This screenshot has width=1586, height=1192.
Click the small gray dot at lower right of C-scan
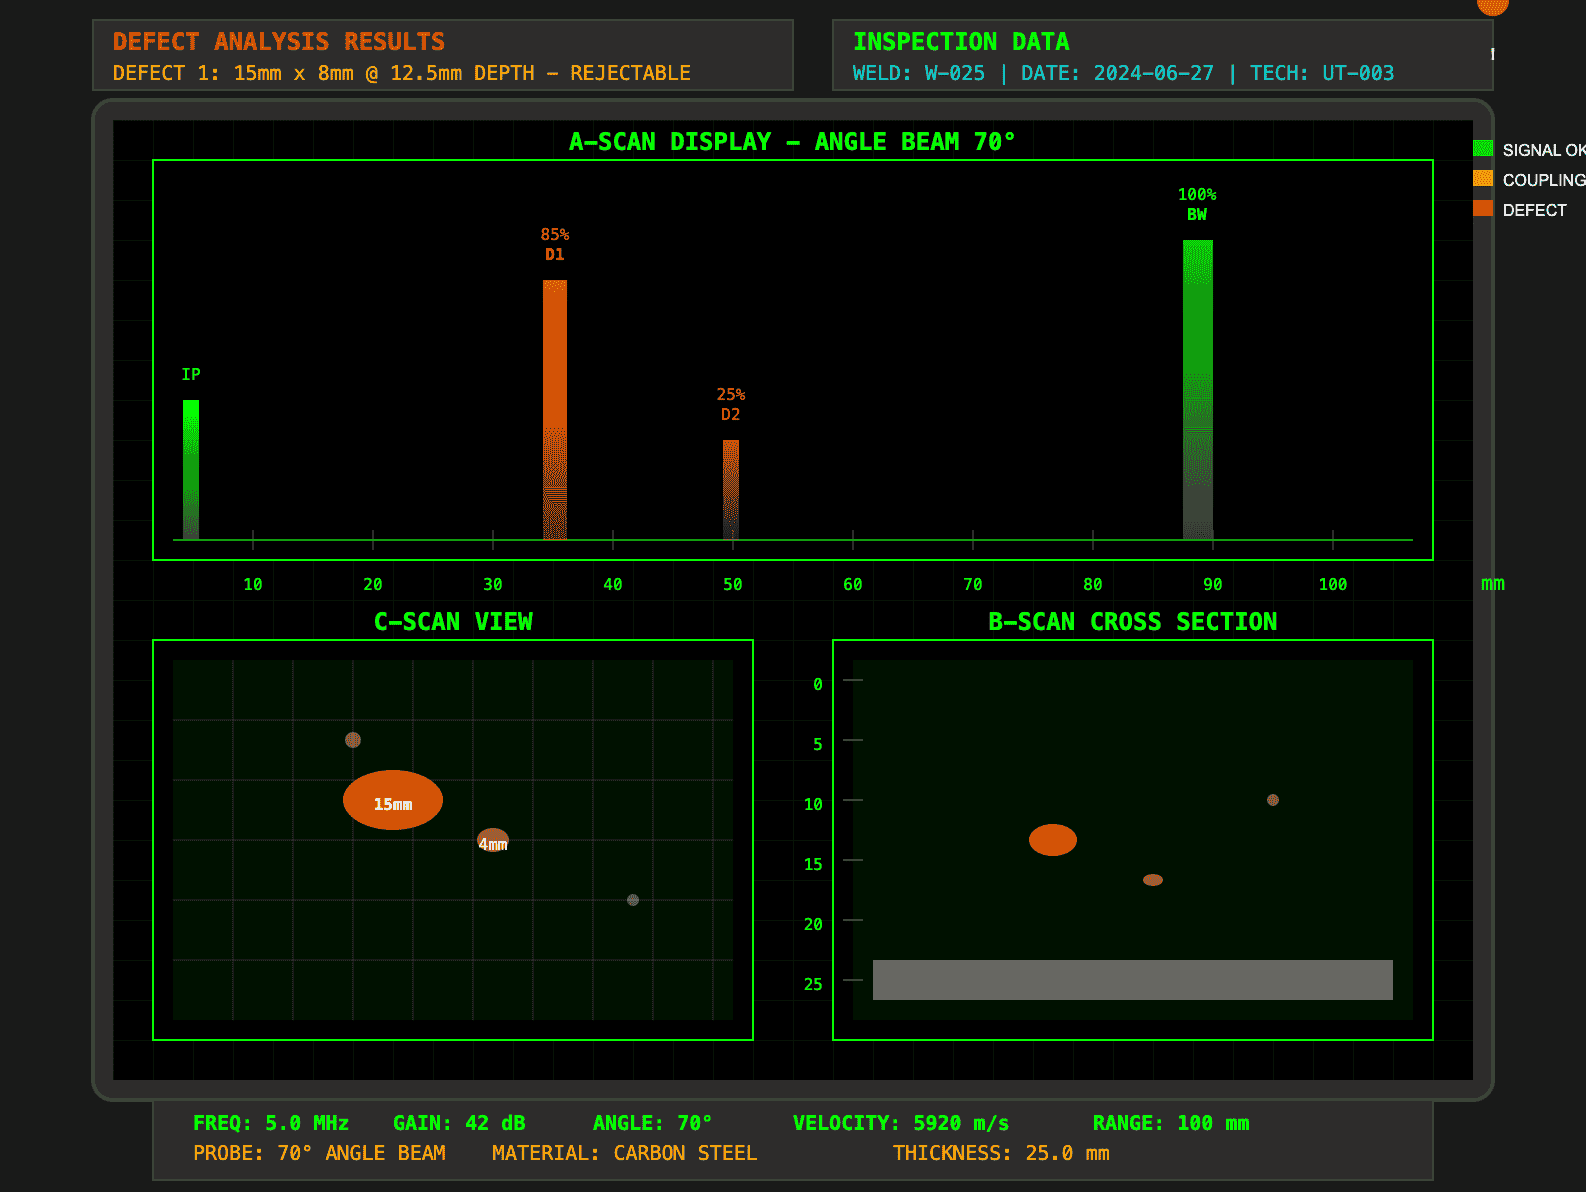click(633, 900)
